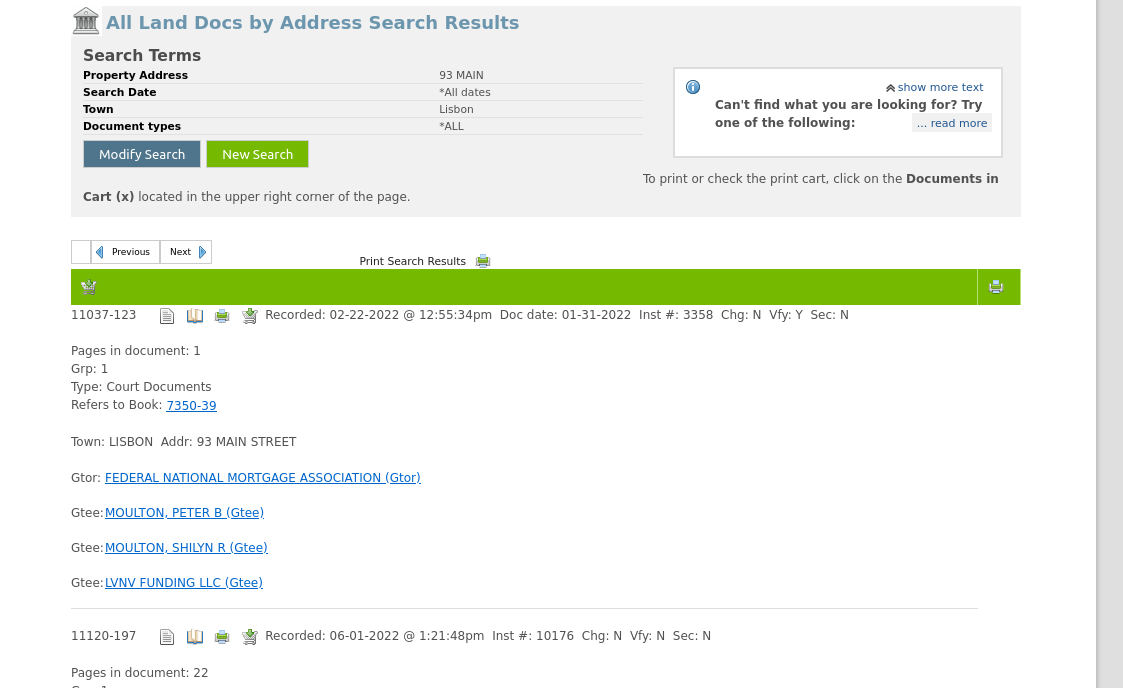
Task: Click the Modify Search button
Action: pos(142,154)
